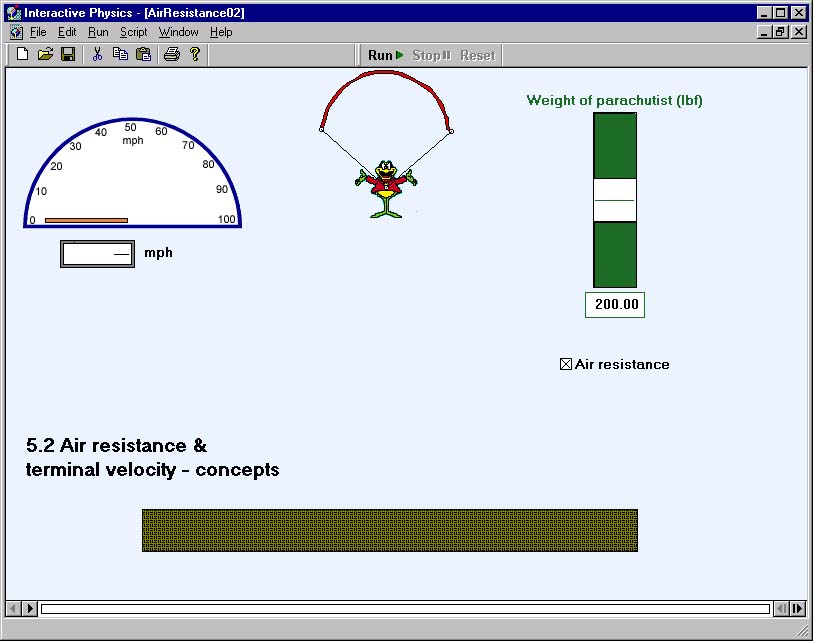Click the Cut scissors icon

pyautogui.click(x=97, y=54)
